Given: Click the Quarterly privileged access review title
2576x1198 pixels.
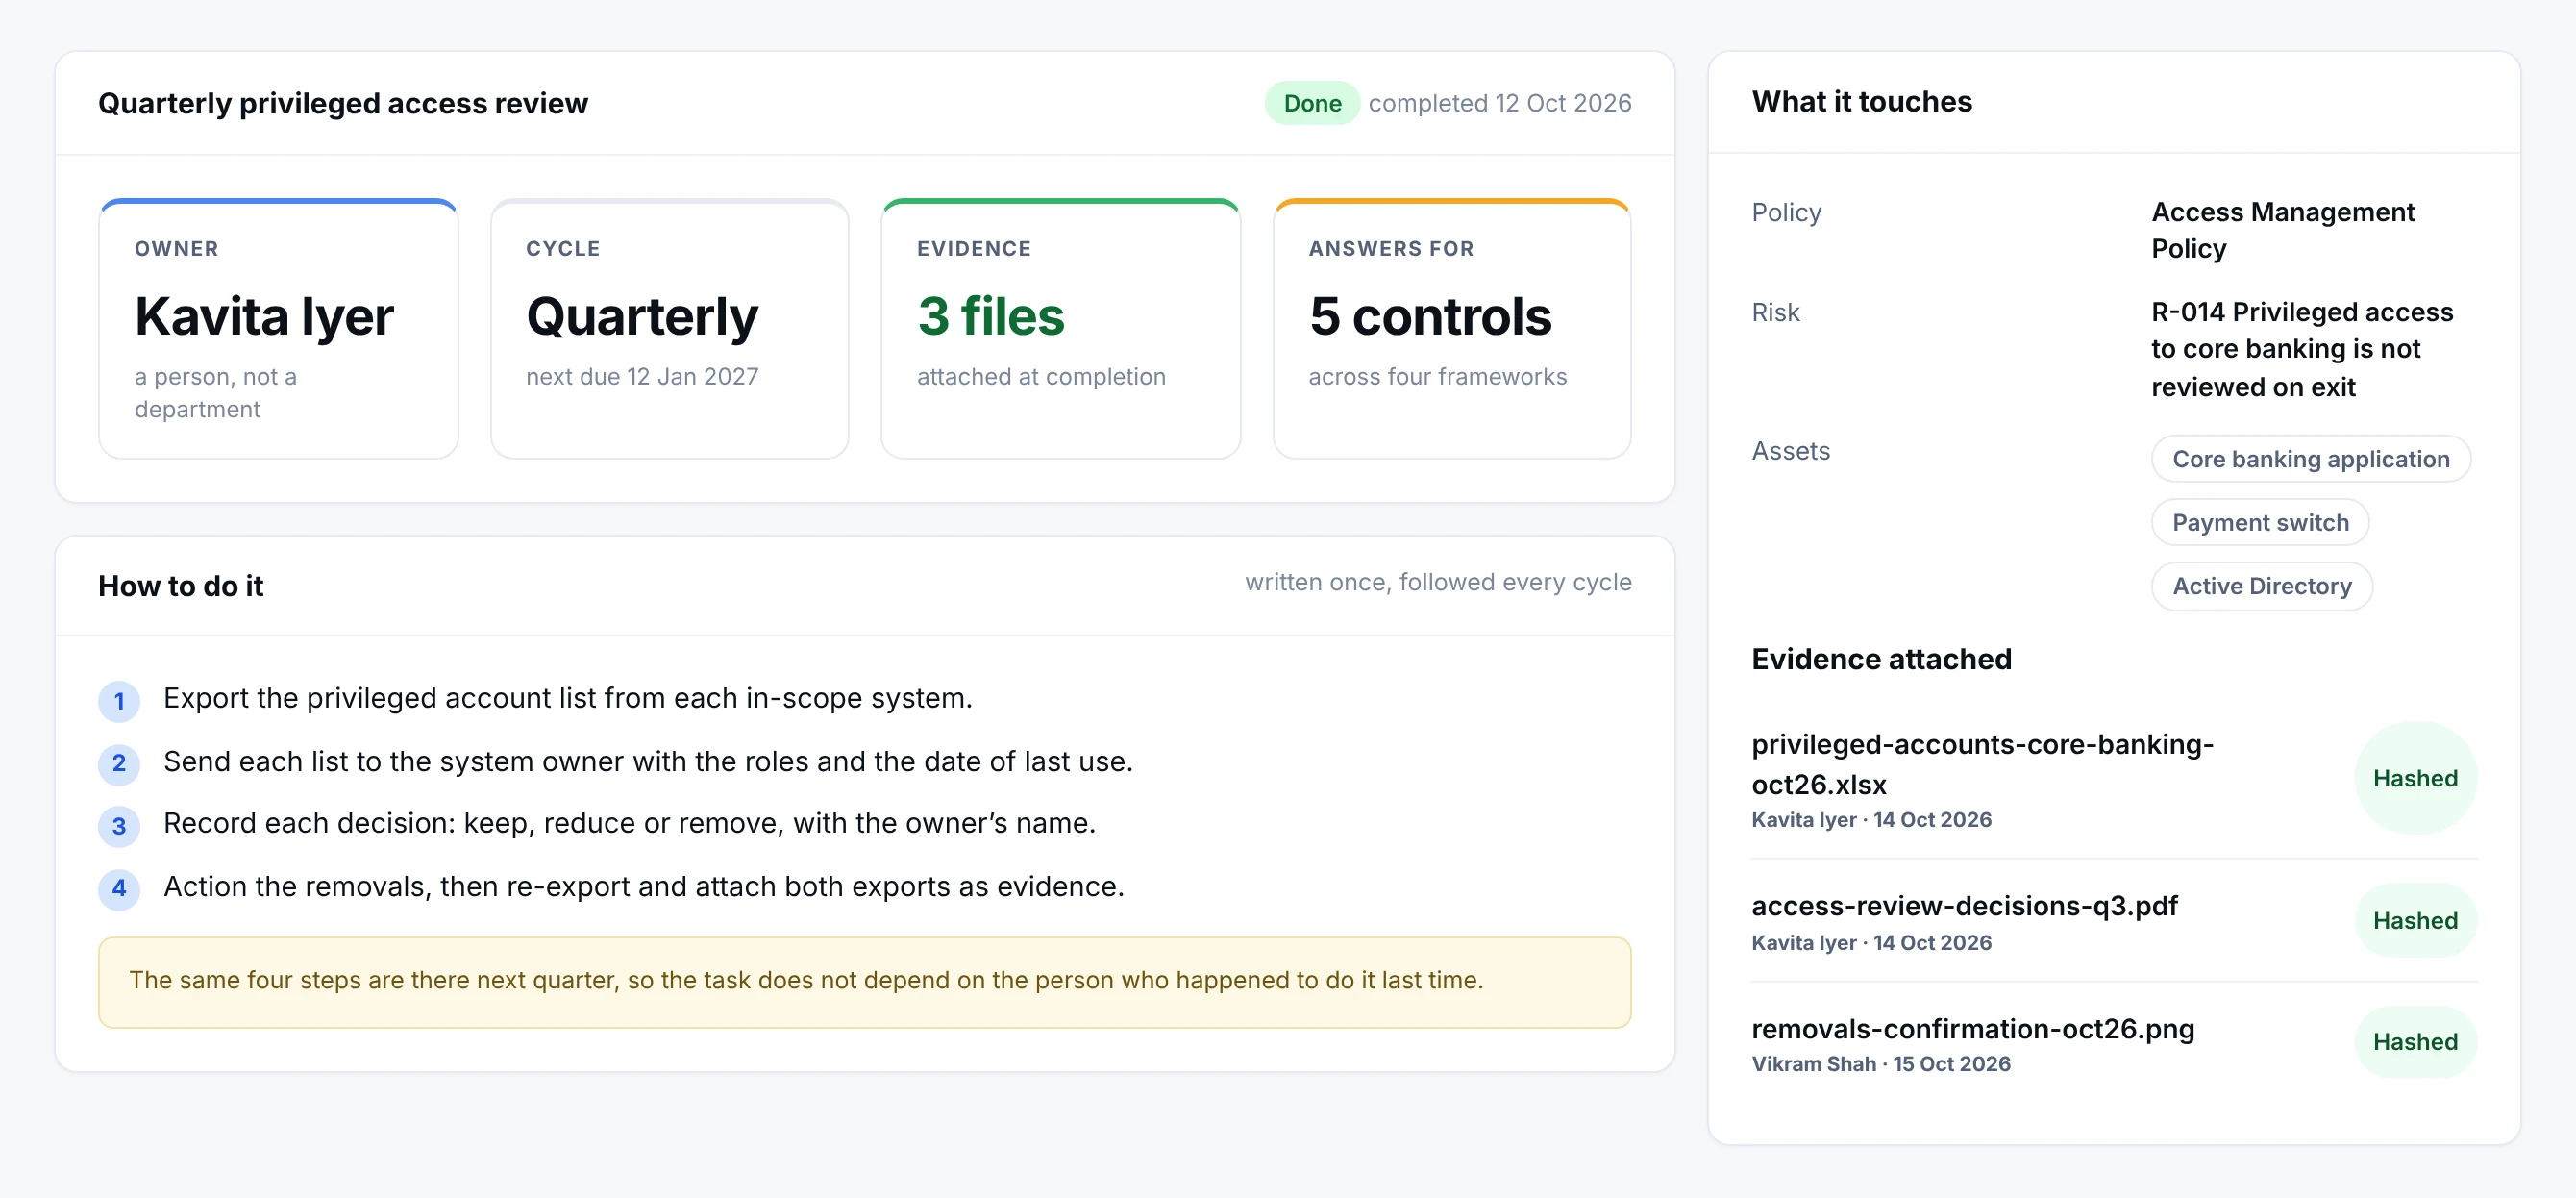Looking at the screenshot, I should click(x=343, y=103).
